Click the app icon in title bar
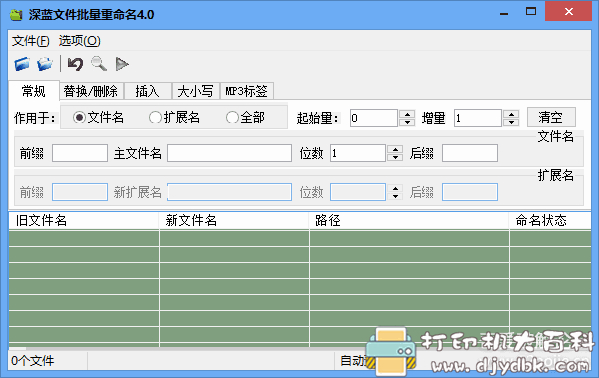This screenshot has width=599, height=378. (16, 15)
